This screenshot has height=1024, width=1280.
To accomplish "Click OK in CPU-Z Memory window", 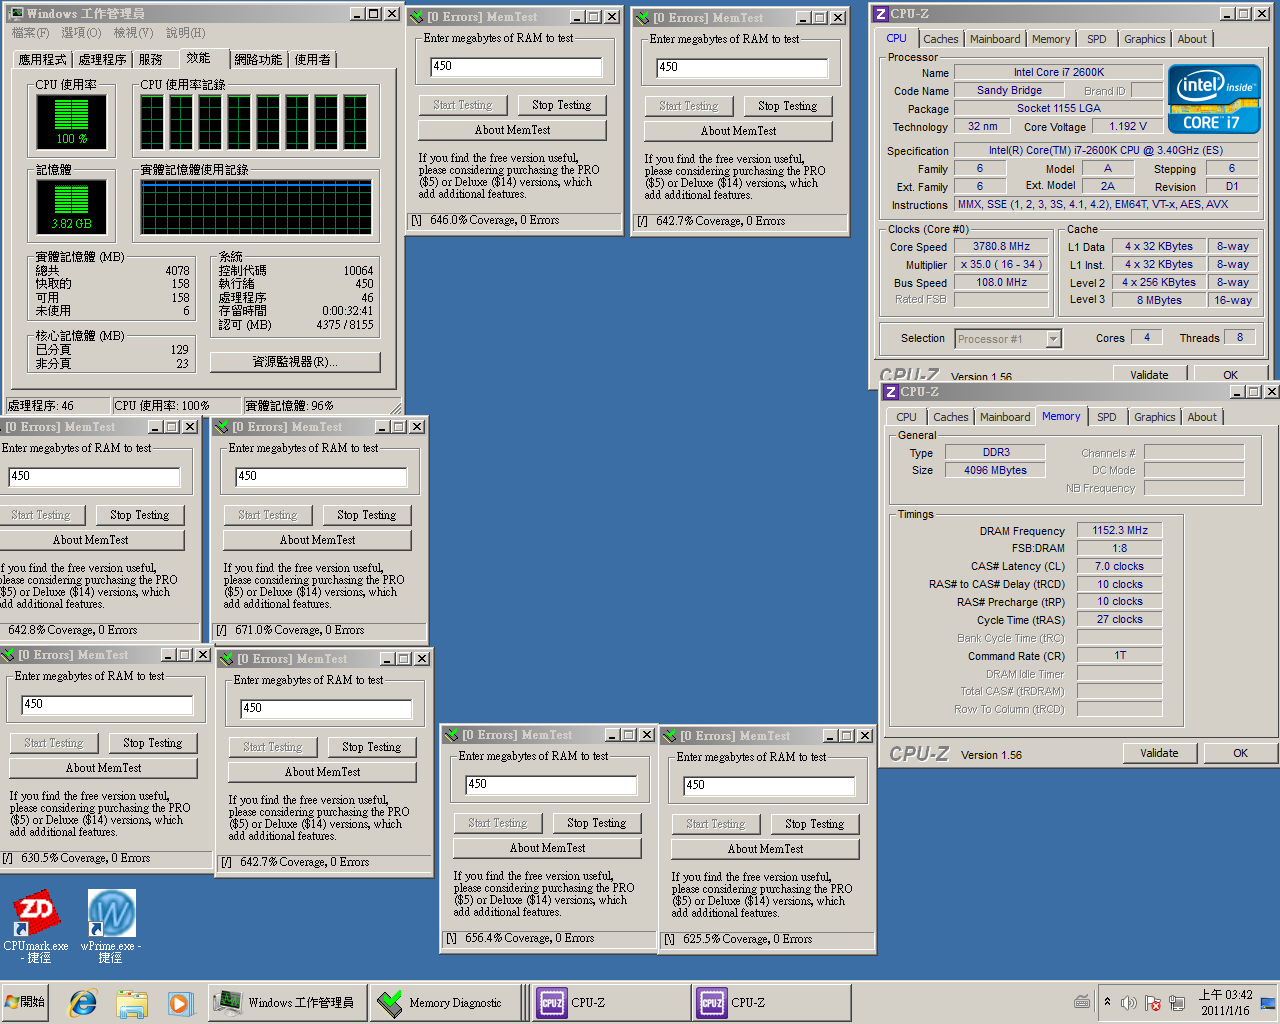I will click(1240, 753).
